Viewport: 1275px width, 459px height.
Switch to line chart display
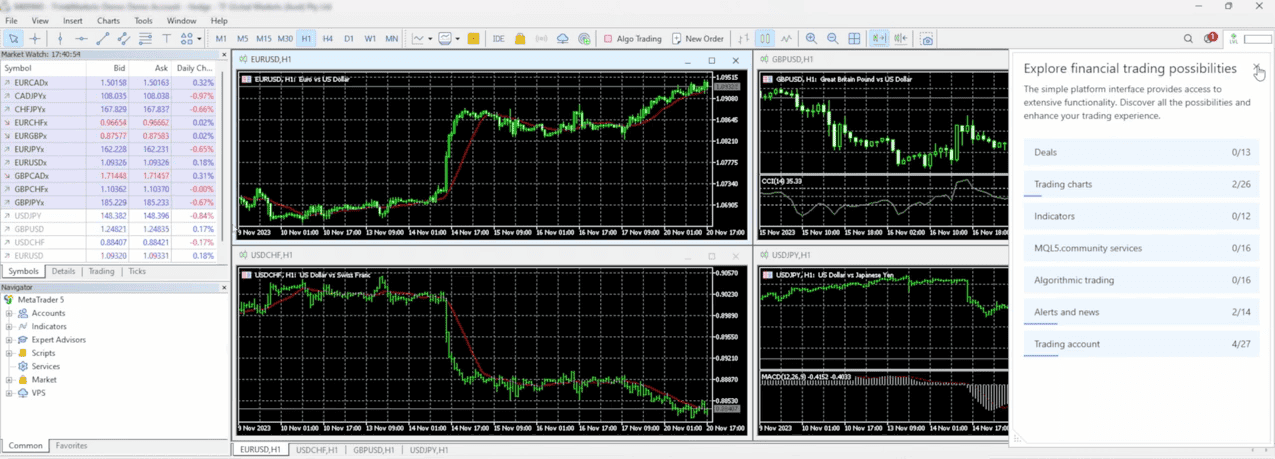tap(786, 39)
